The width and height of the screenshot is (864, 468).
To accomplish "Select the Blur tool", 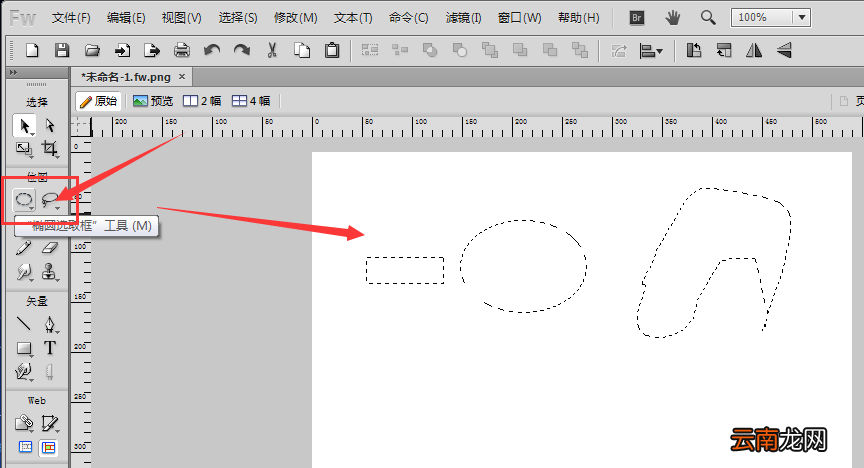I will [24, 272].
